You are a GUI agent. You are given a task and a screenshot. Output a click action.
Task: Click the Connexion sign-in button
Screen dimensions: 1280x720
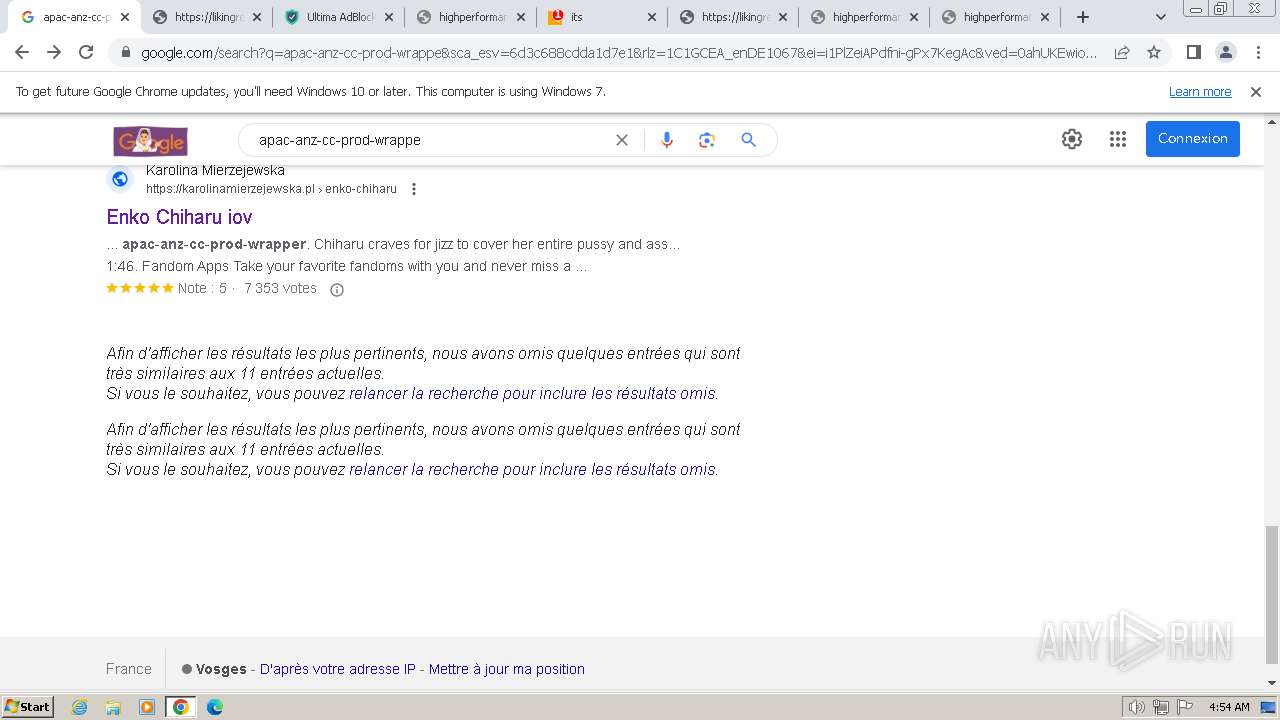(1192, 139)
